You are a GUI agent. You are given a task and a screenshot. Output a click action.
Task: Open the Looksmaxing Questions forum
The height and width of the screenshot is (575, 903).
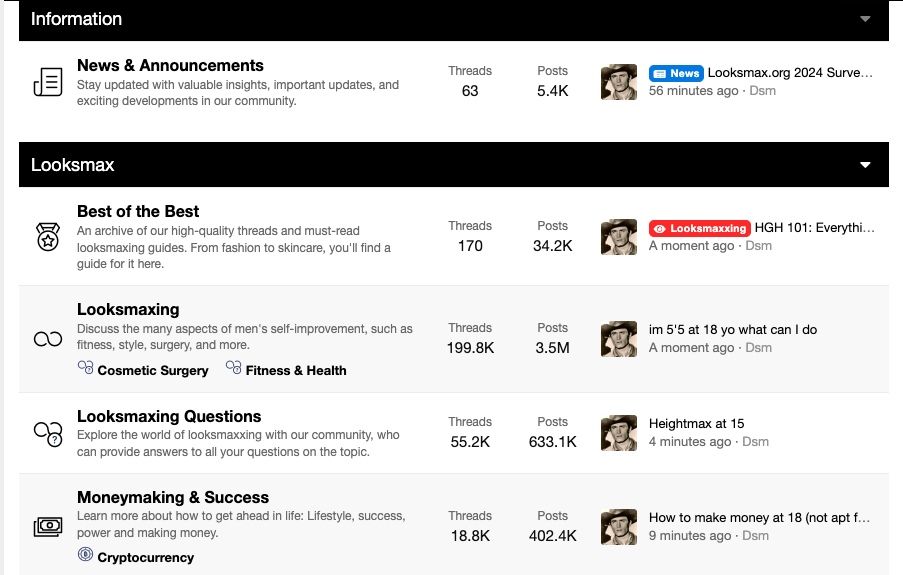coord(169,417)
